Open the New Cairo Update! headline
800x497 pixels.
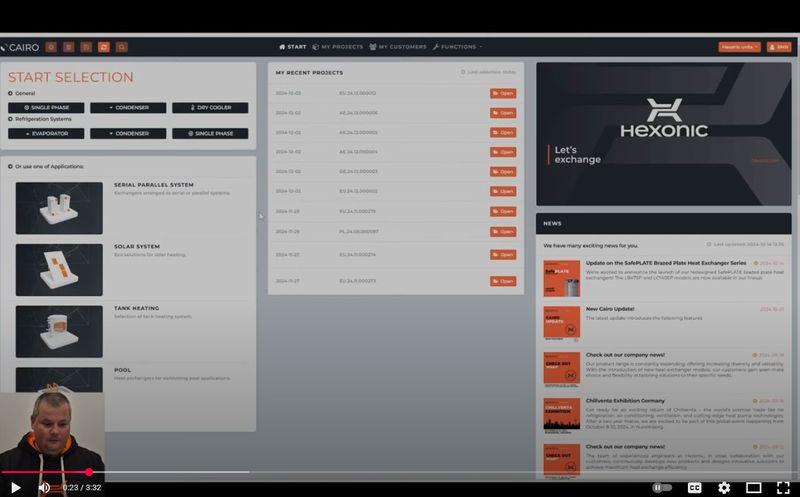610,309
